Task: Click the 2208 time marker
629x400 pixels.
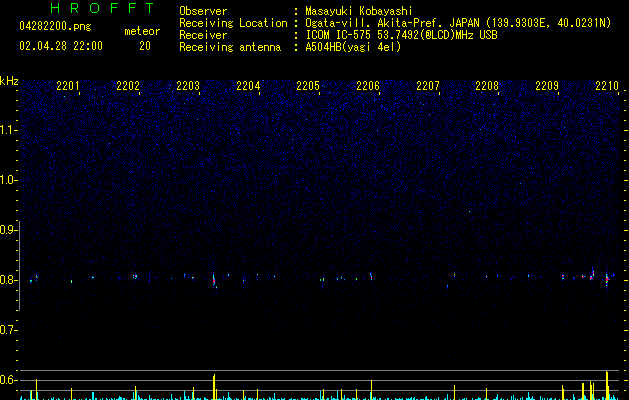Action: tap(487, 85)
